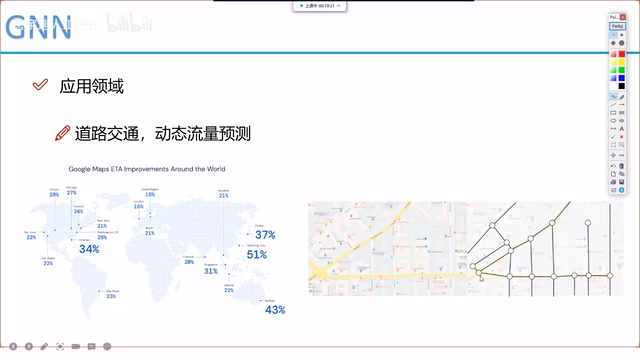This screenshot has width=640, height=360.
Task: Open the slideshow pen tools icon
Action: click(44, 347)
